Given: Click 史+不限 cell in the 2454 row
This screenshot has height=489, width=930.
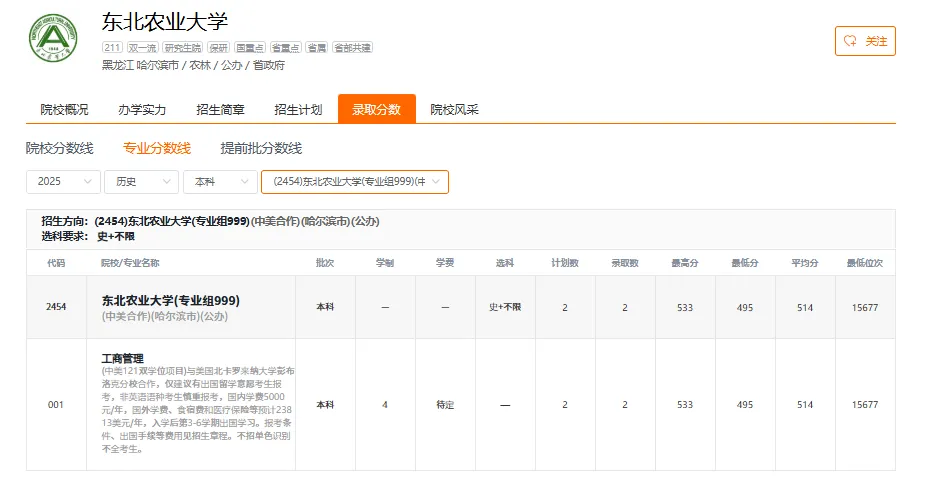Looking at the screenshot, I should [505, 307].
